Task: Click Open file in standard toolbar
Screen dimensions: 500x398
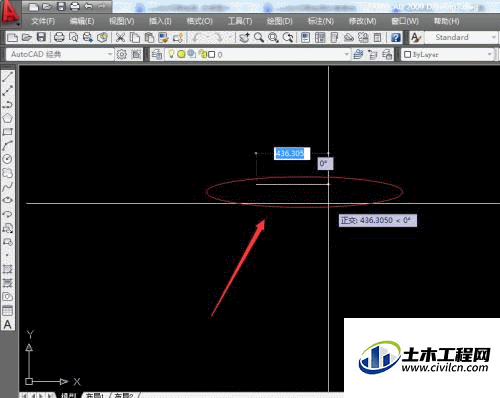Action: (27, 37)
